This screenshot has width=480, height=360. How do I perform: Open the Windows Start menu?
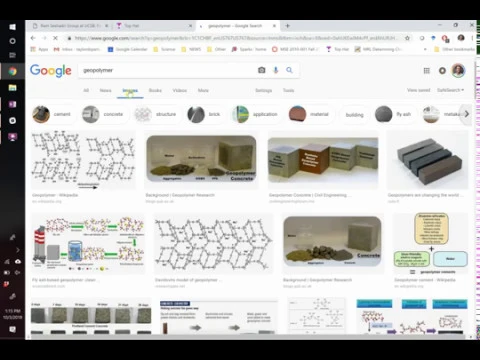tap(12, 27)
